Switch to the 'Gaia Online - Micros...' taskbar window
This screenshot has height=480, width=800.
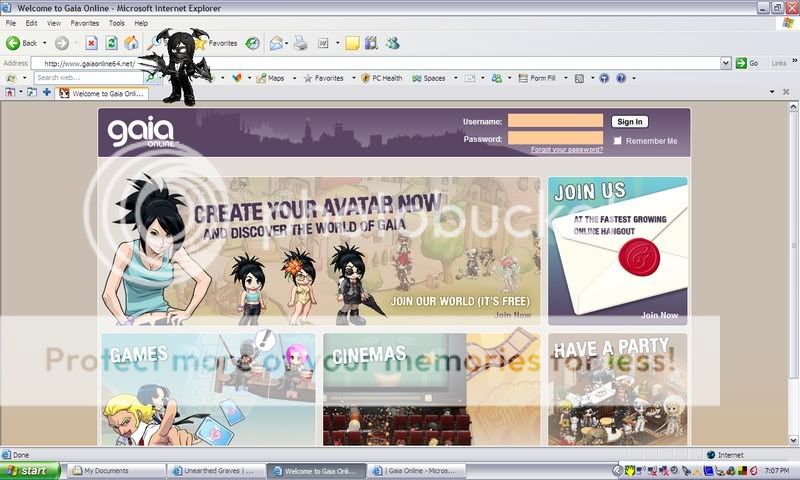418,470
